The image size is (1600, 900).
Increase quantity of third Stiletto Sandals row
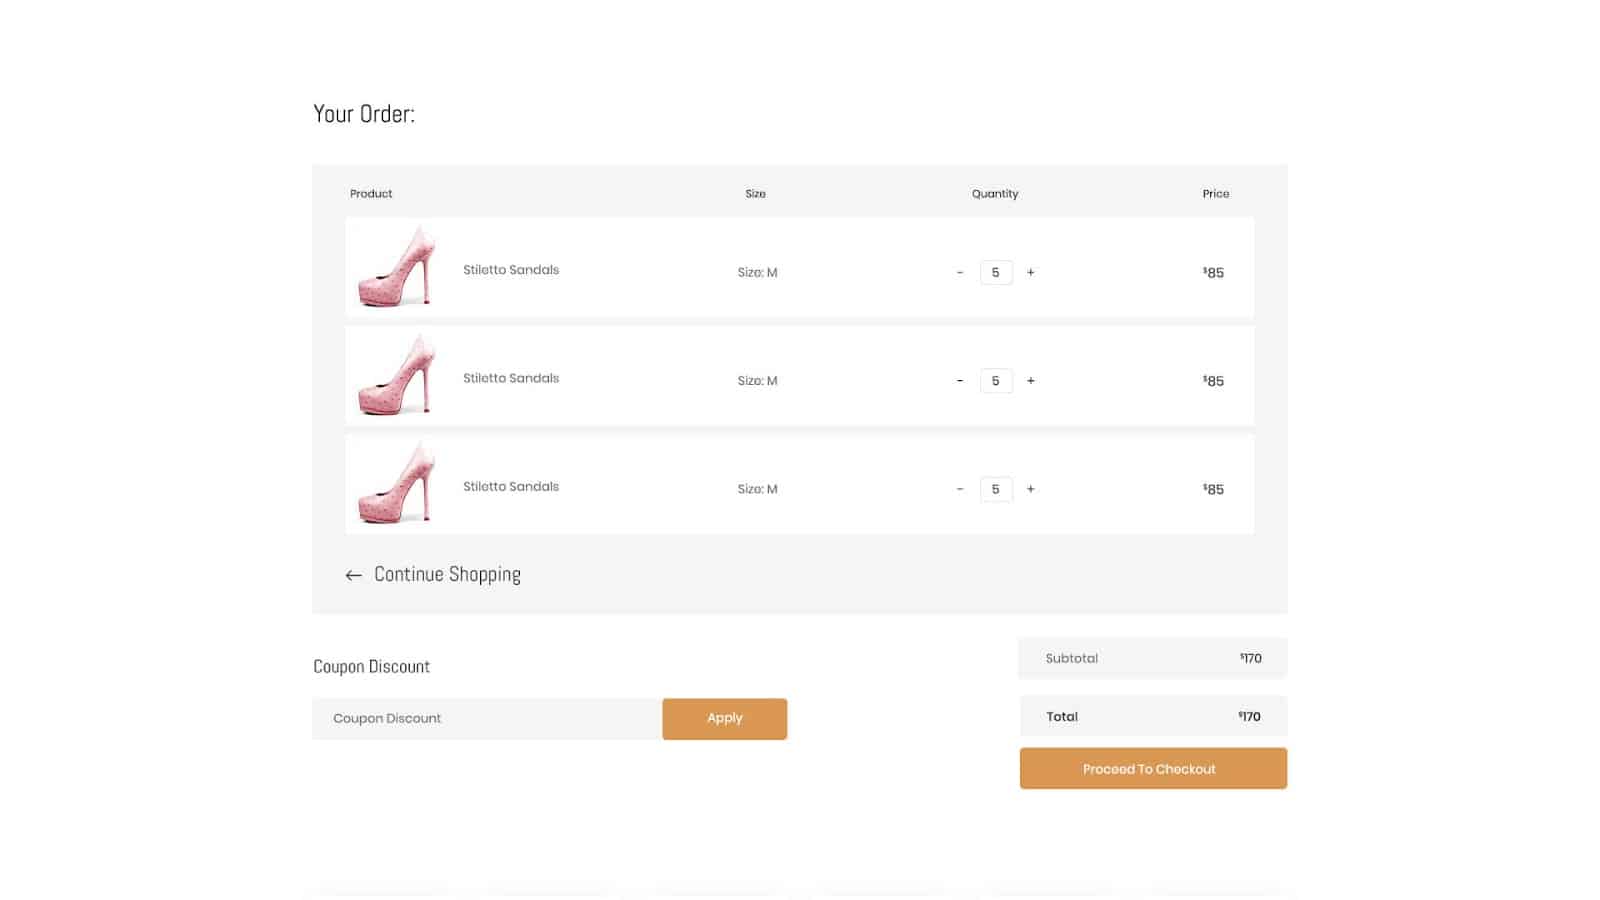click(1031, 489)
